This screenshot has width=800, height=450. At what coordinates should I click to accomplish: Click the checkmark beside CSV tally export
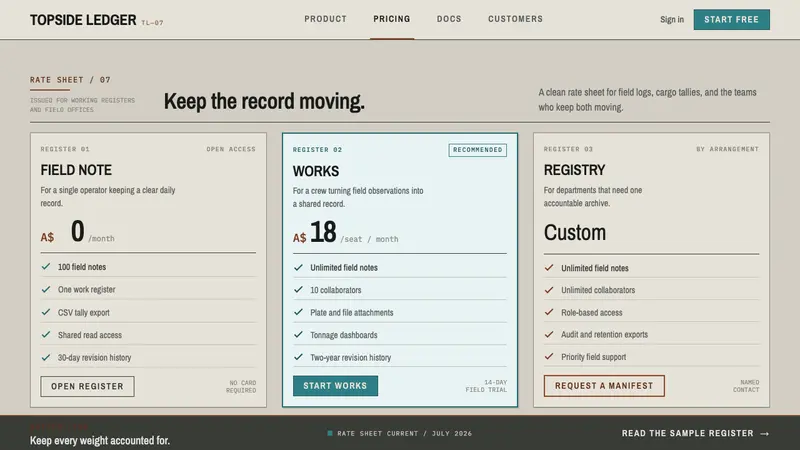point(46,312)
